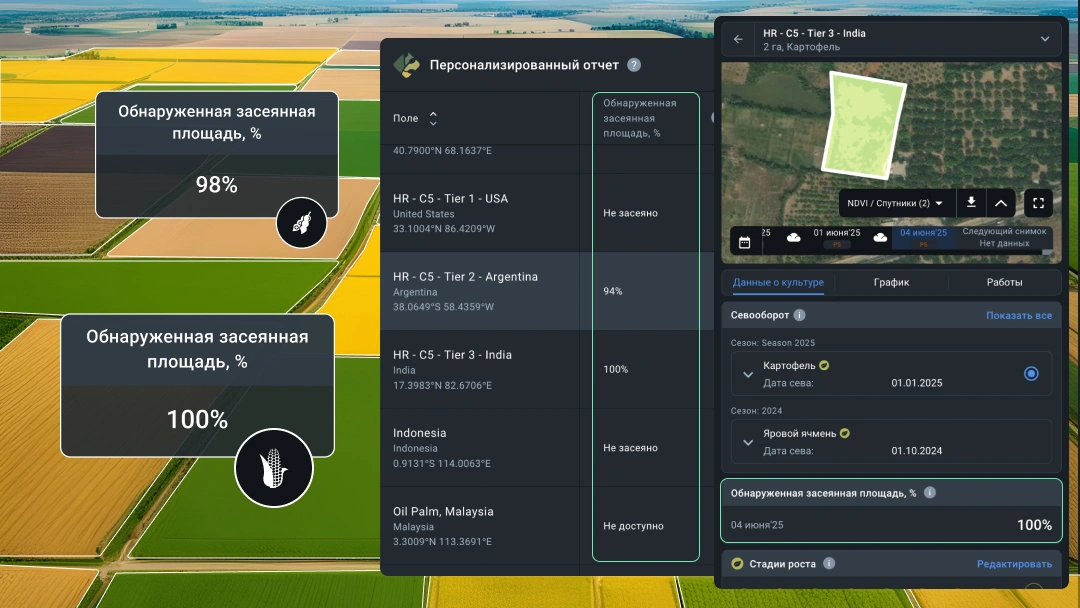Open the calendar date picker on timeline

(744, 242)
